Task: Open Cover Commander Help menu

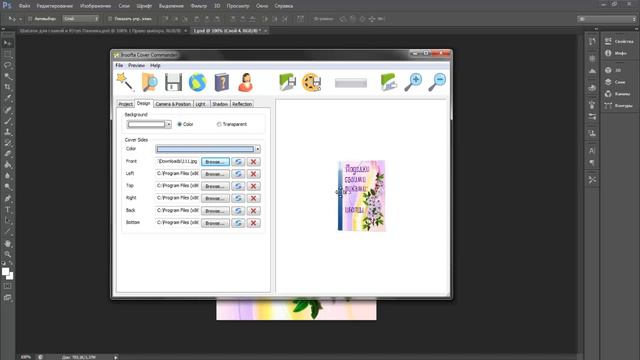Action: 155,65
